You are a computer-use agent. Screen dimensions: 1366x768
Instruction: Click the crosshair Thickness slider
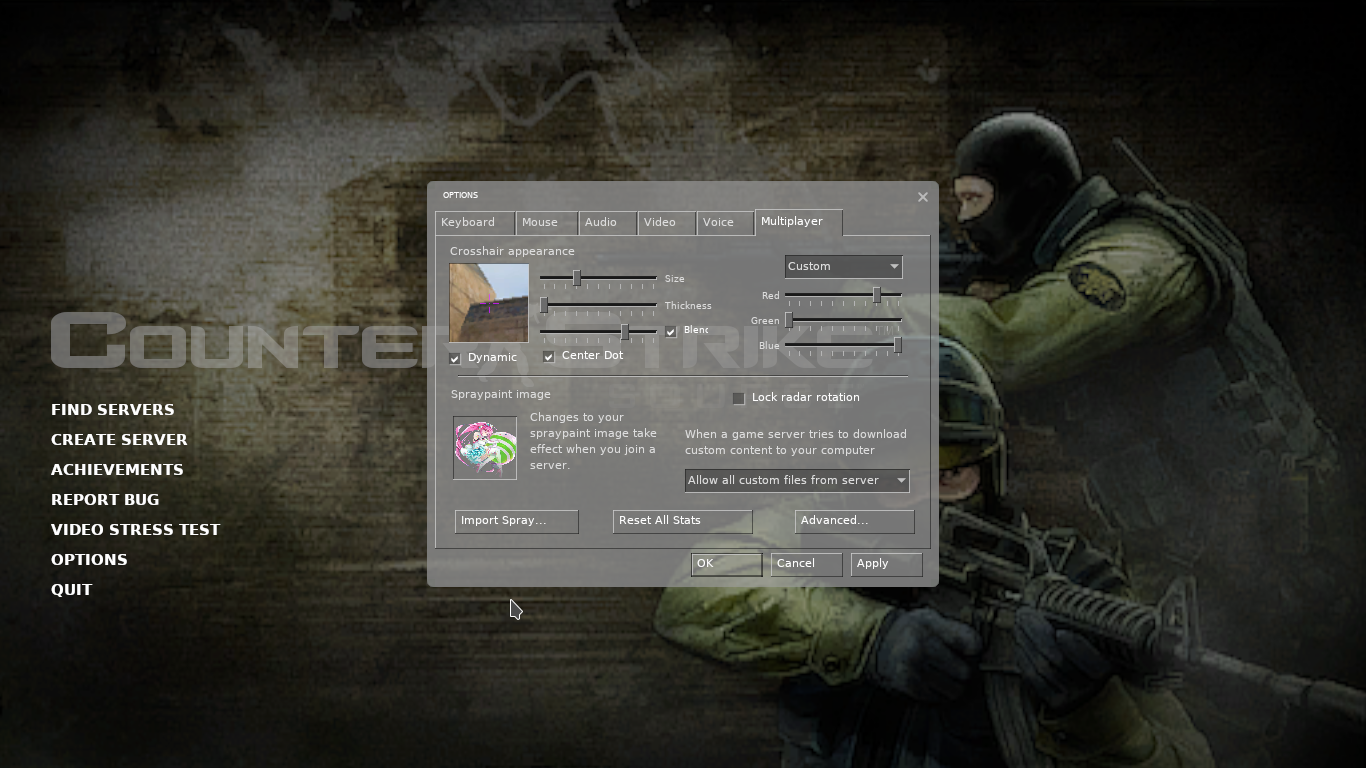click(x=598, y=305)
